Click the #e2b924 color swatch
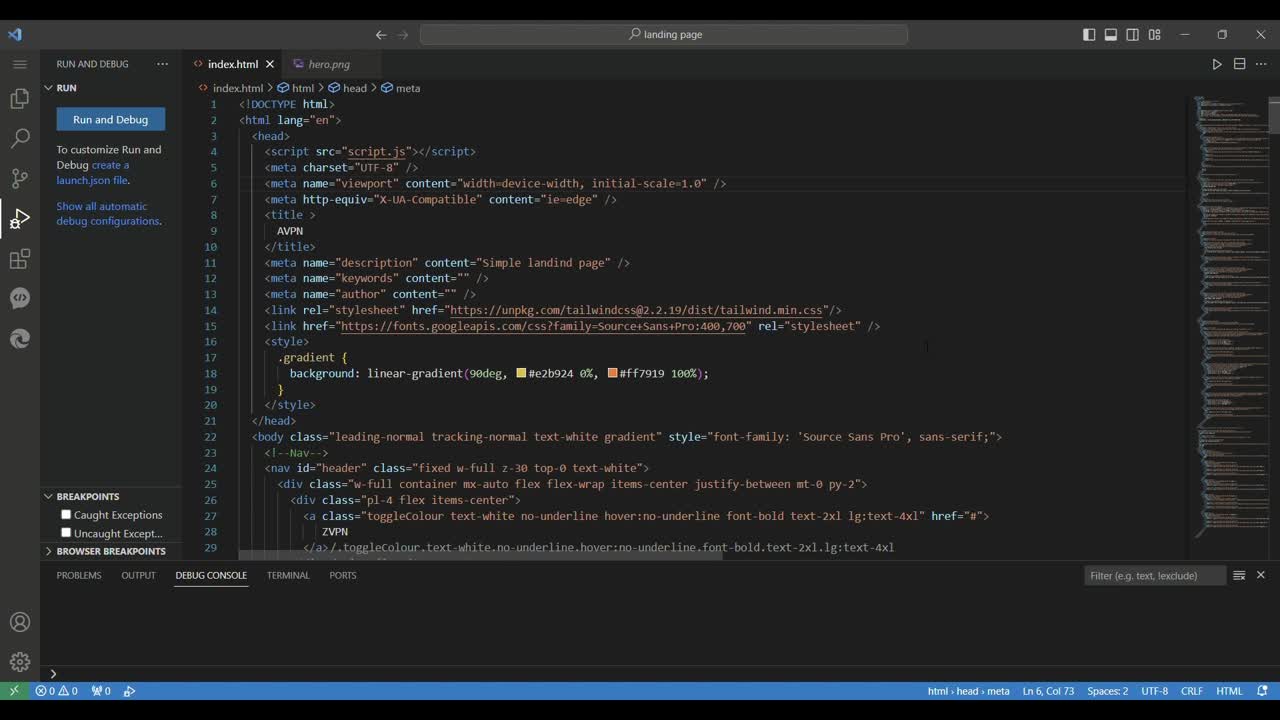Viewport: 1280px width, 720px height. 521,373
